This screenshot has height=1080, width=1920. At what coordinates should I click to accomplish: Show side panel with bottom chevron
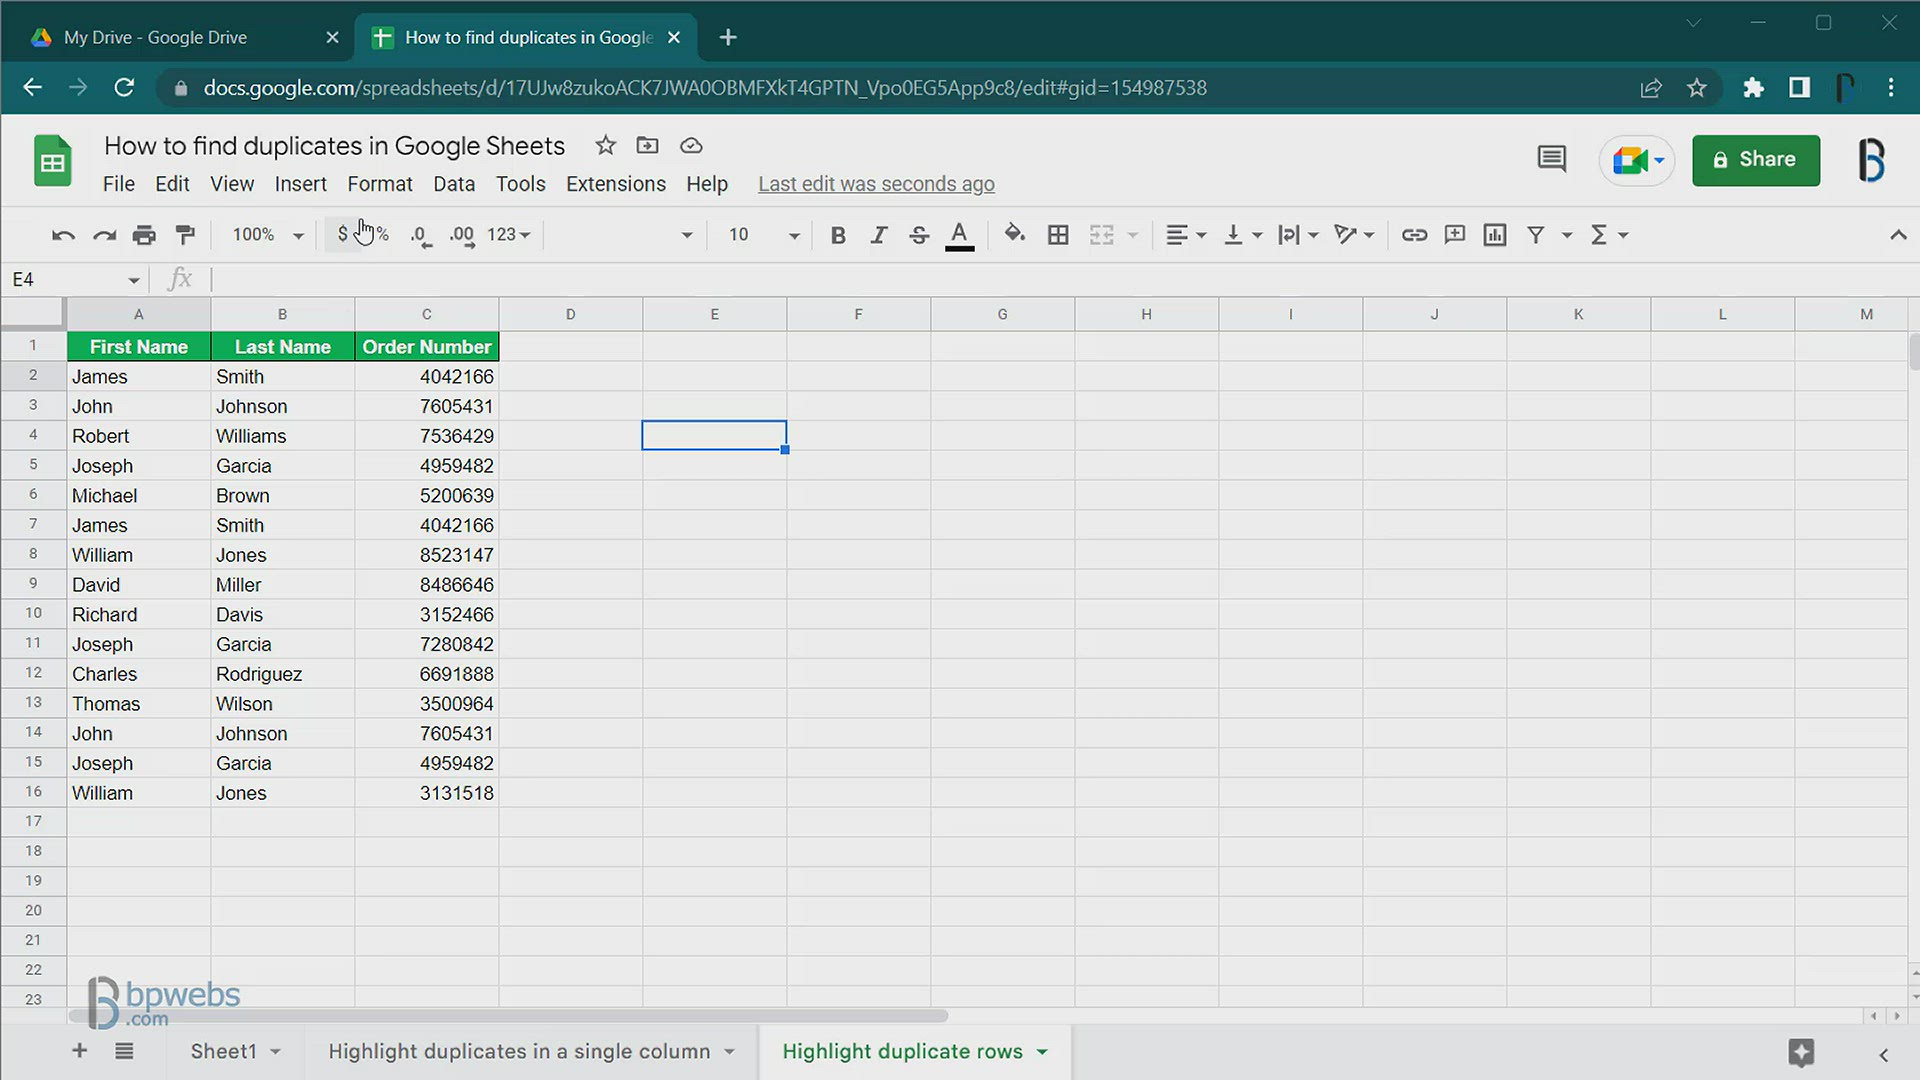[x=1884, y=1055]
